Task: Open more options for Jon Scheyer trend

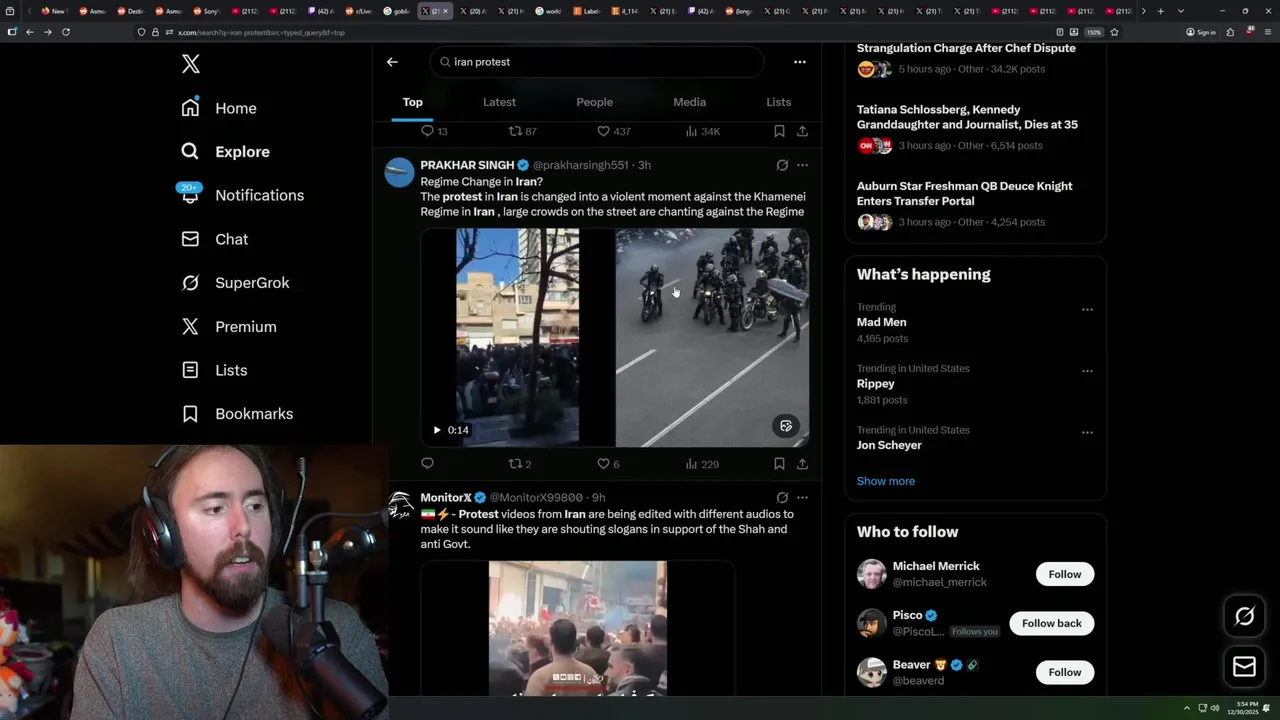Action: coord(1087,433)
